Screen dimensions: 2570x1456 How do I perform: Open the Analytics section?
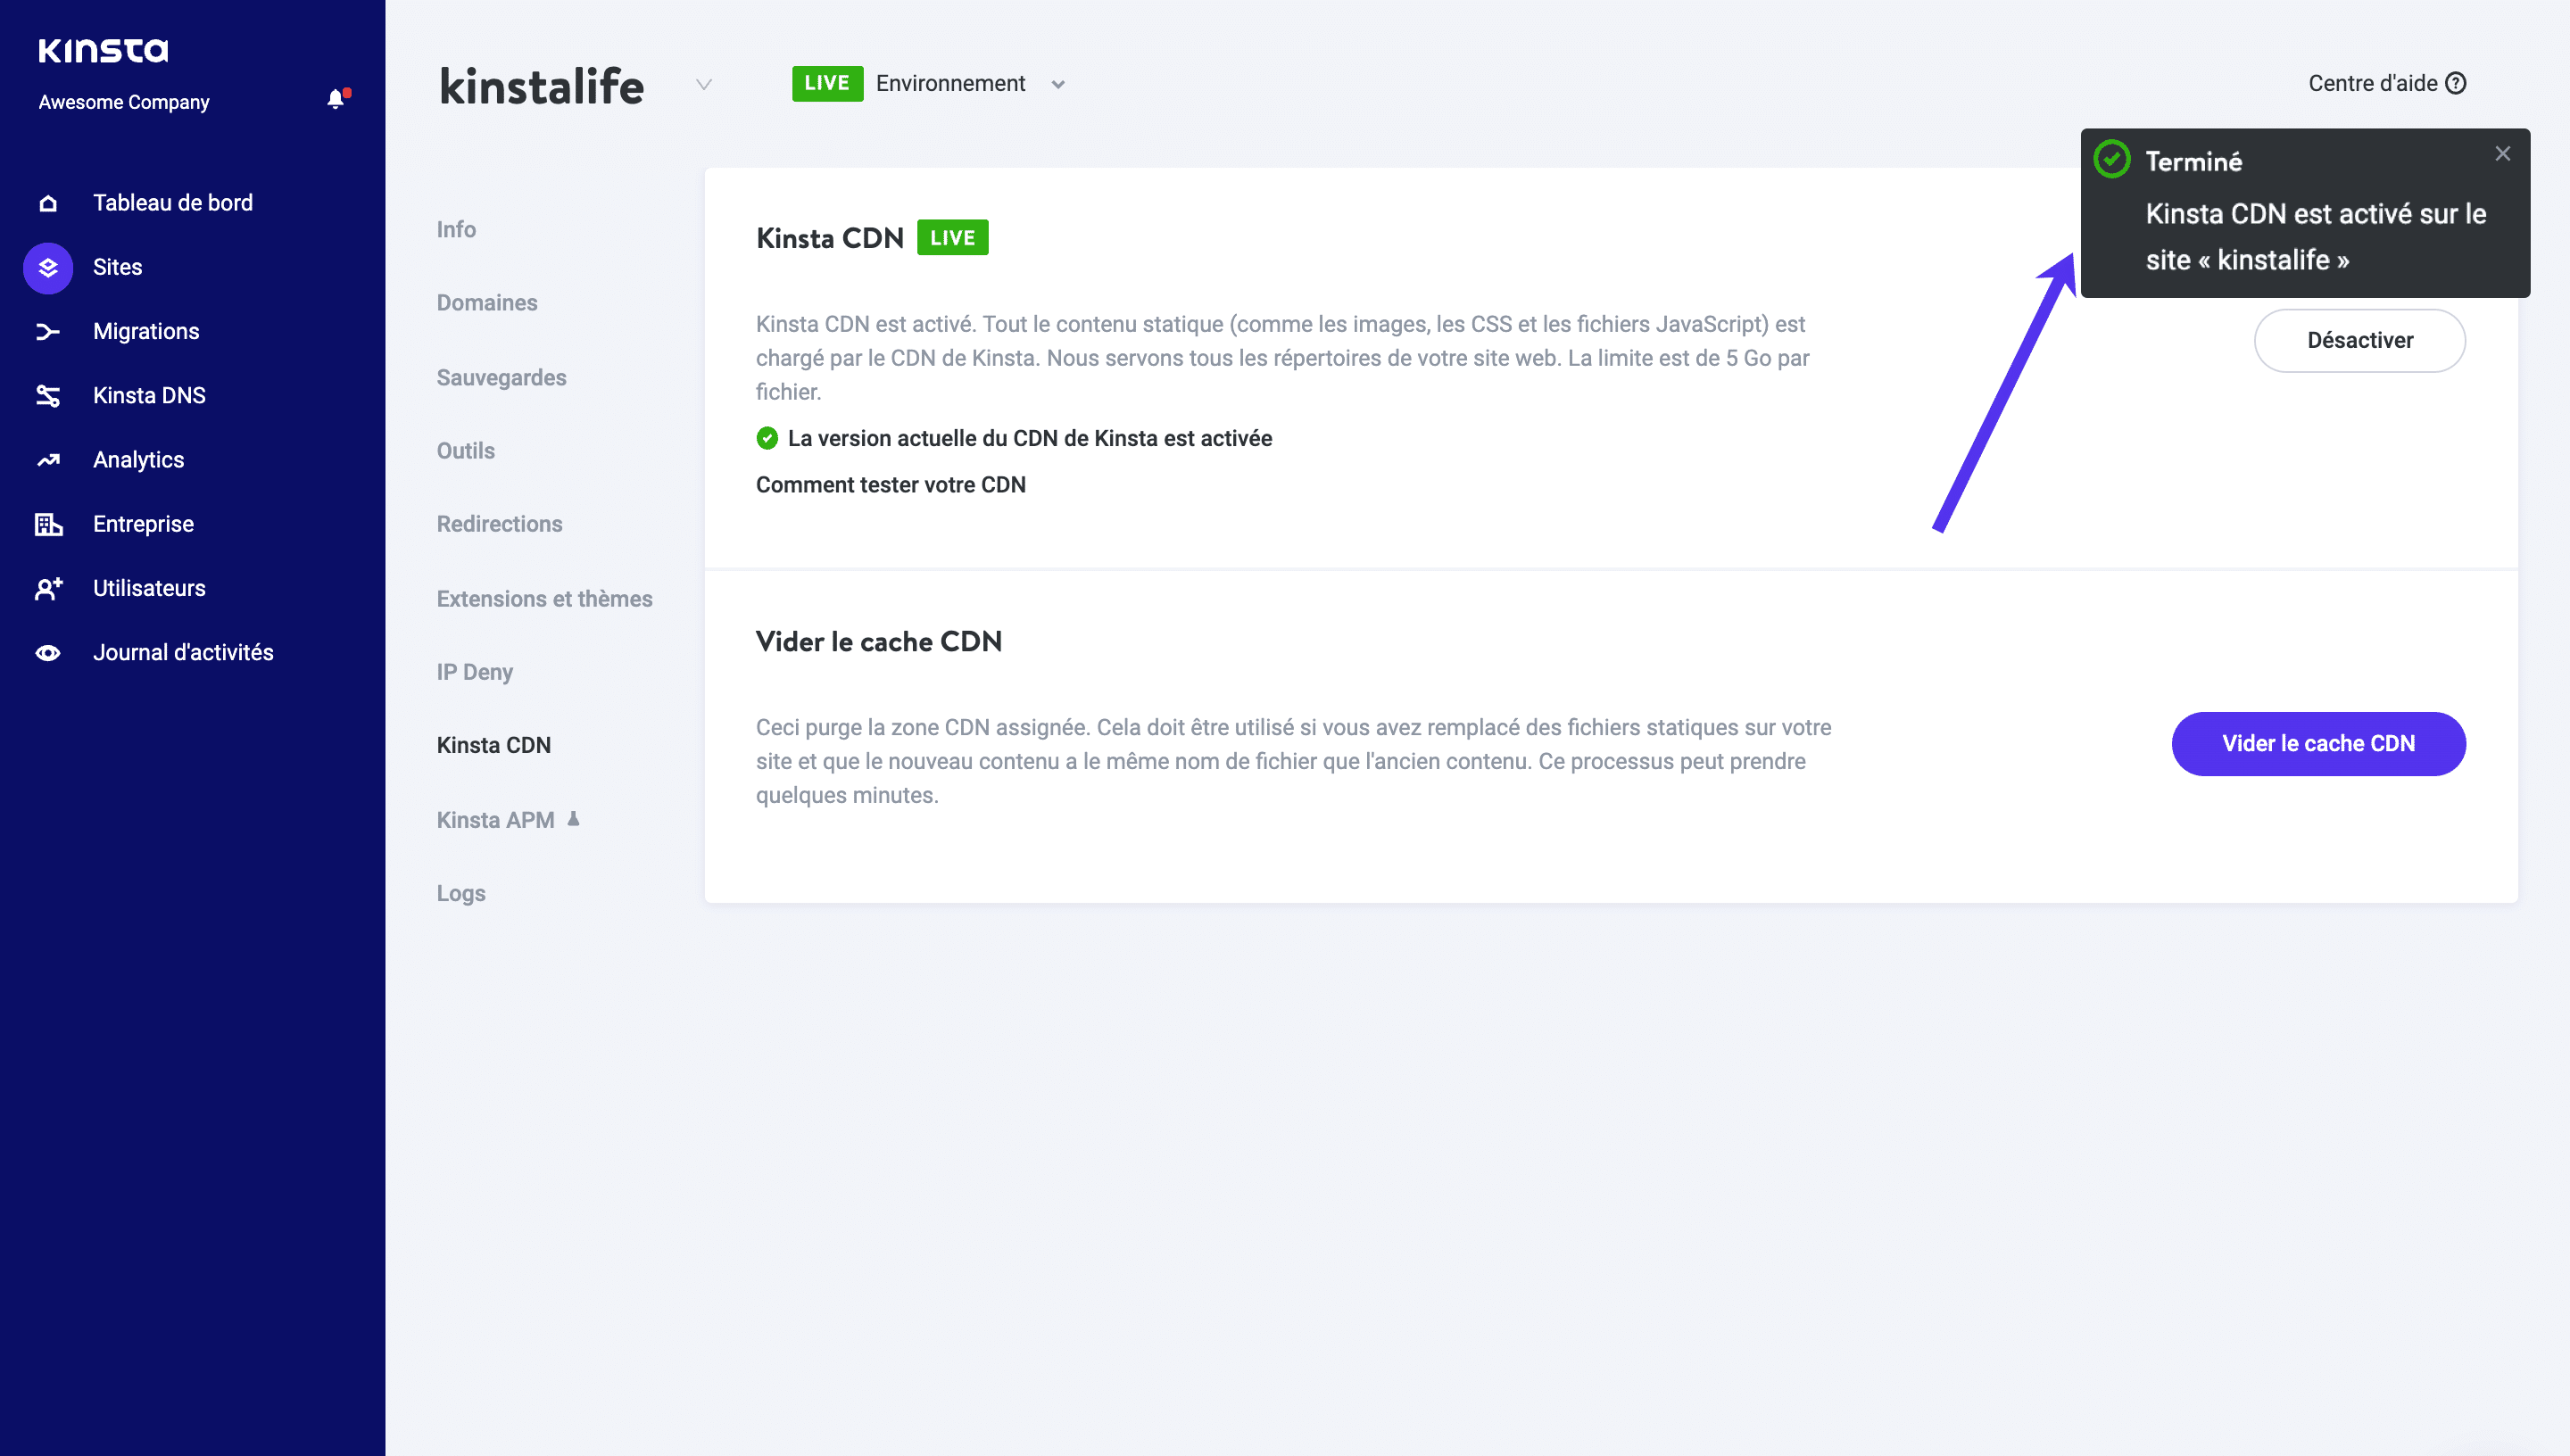139,459
